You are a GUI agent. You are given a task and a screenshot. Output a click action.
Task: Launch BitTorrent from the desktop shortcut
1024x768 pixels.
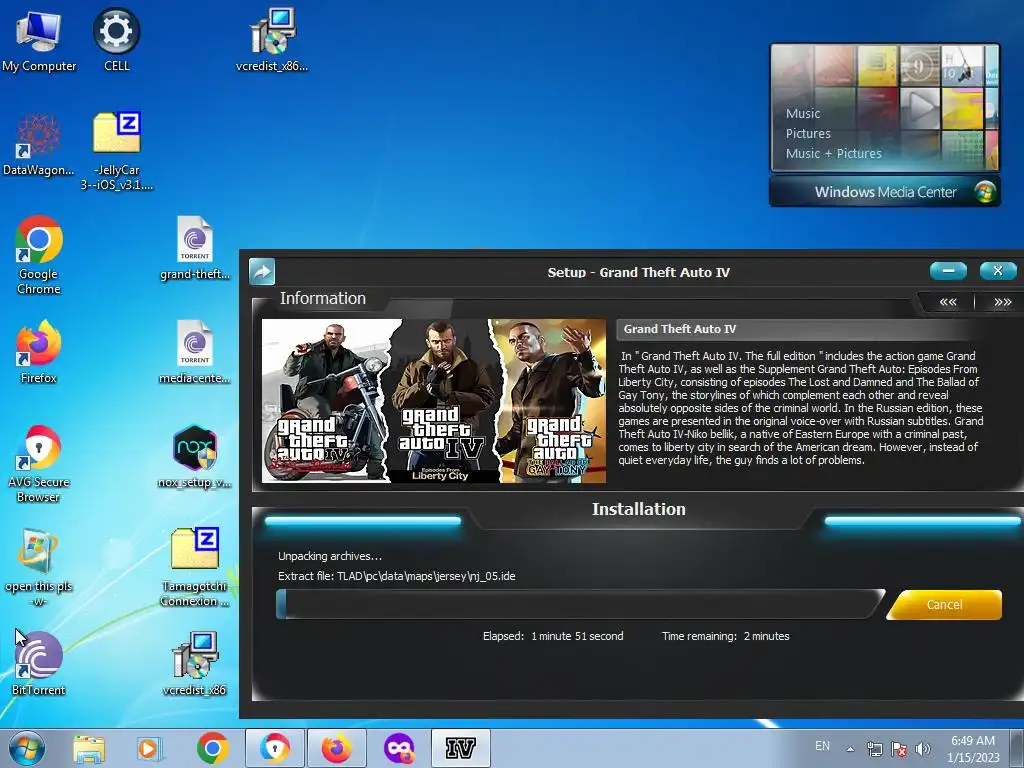(39, 665)
